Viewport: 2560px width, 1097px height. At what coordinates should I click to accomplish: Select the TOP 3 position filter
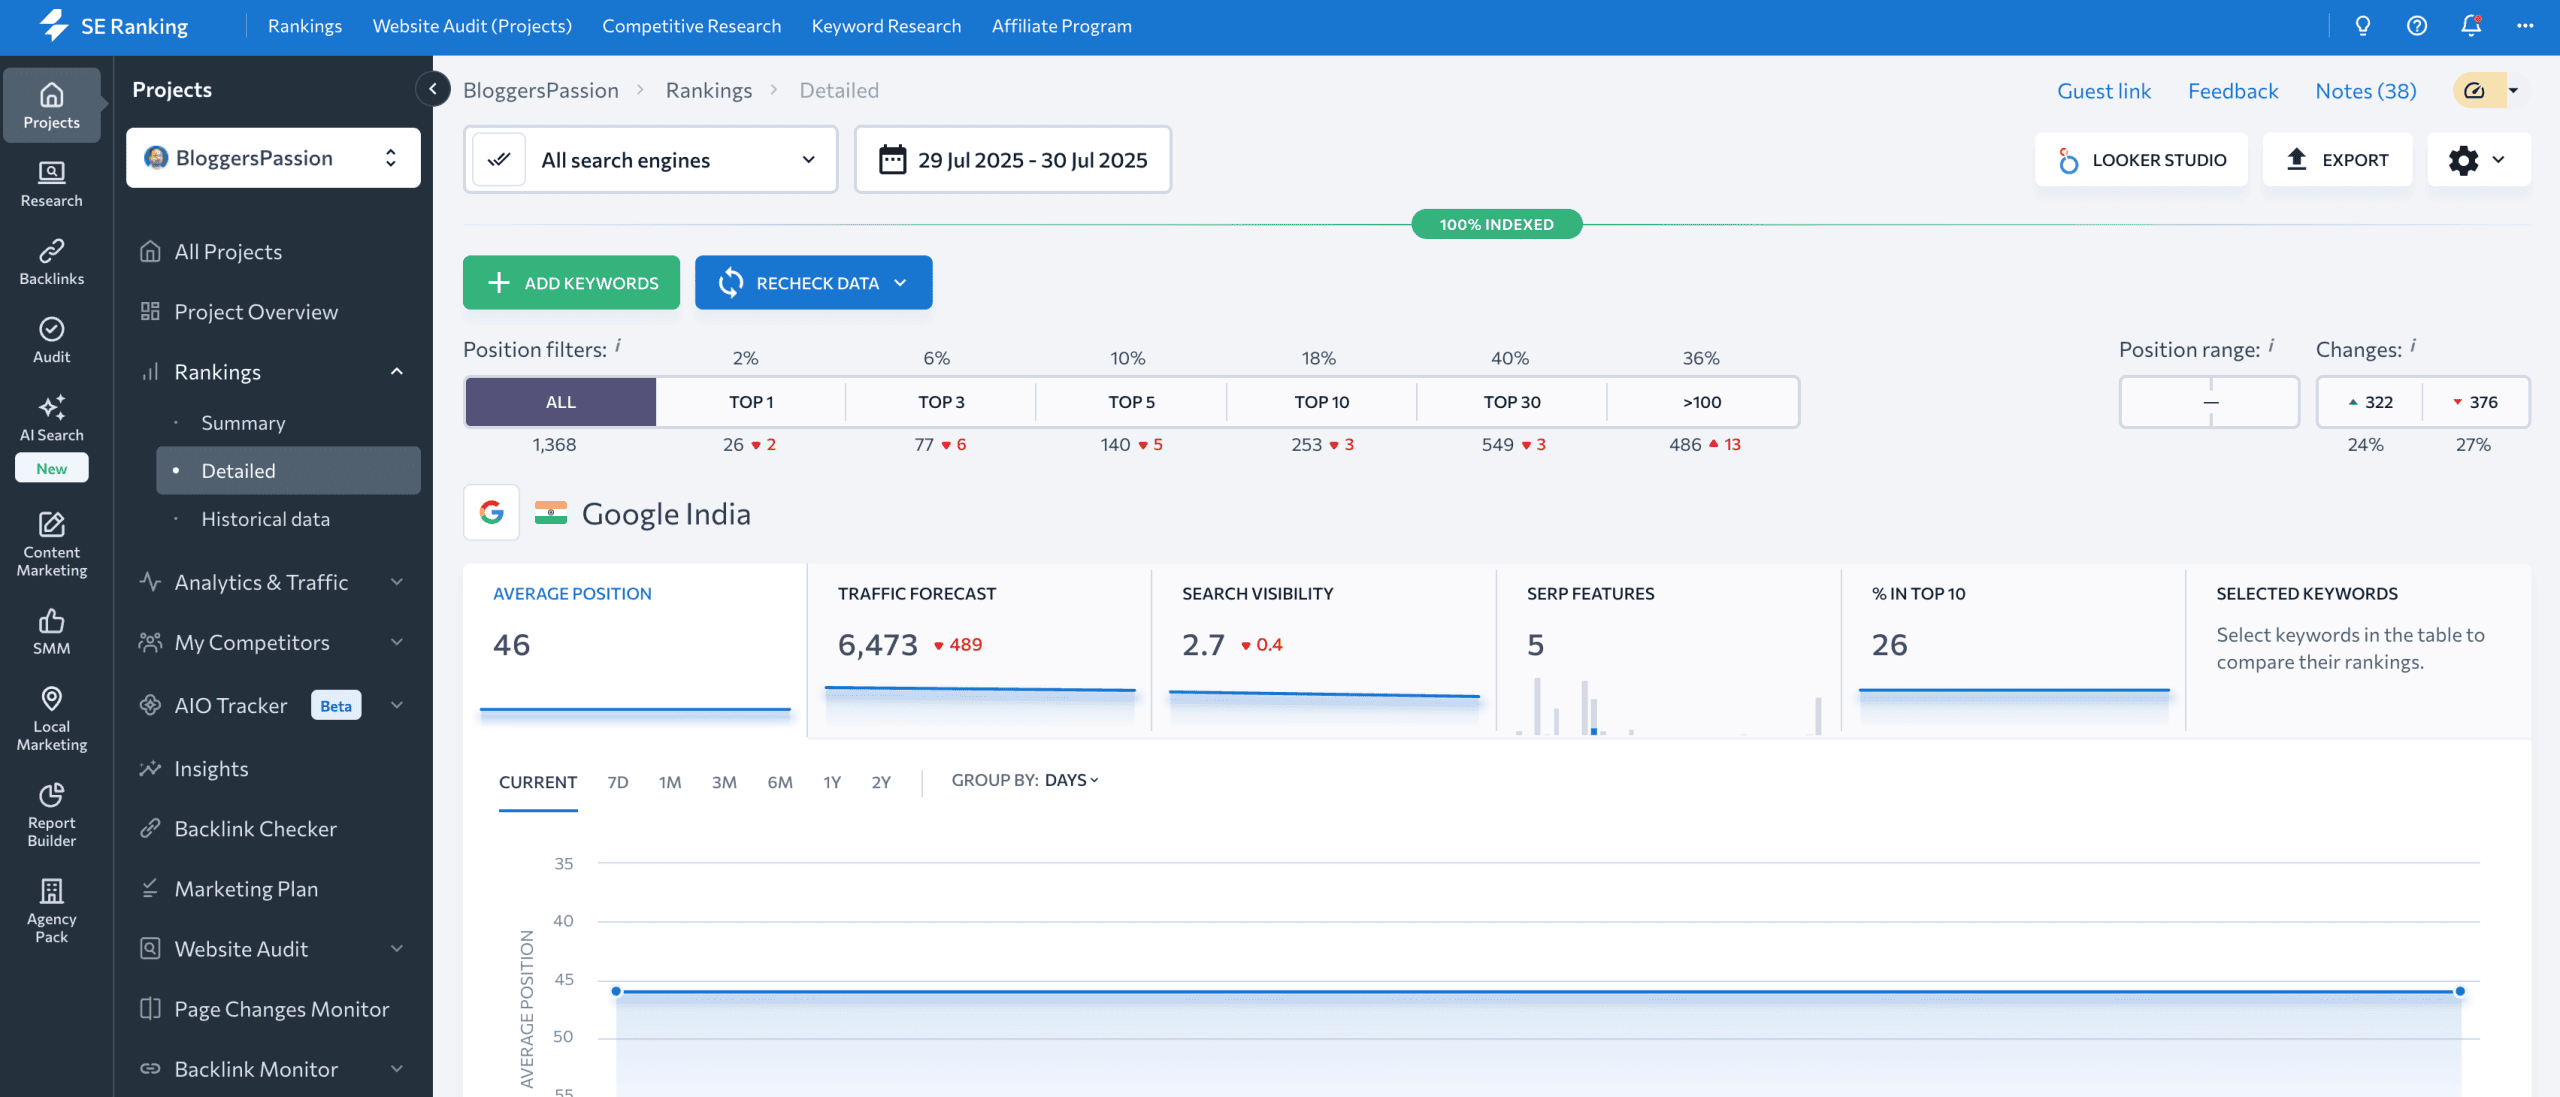[x=941, y=402]
